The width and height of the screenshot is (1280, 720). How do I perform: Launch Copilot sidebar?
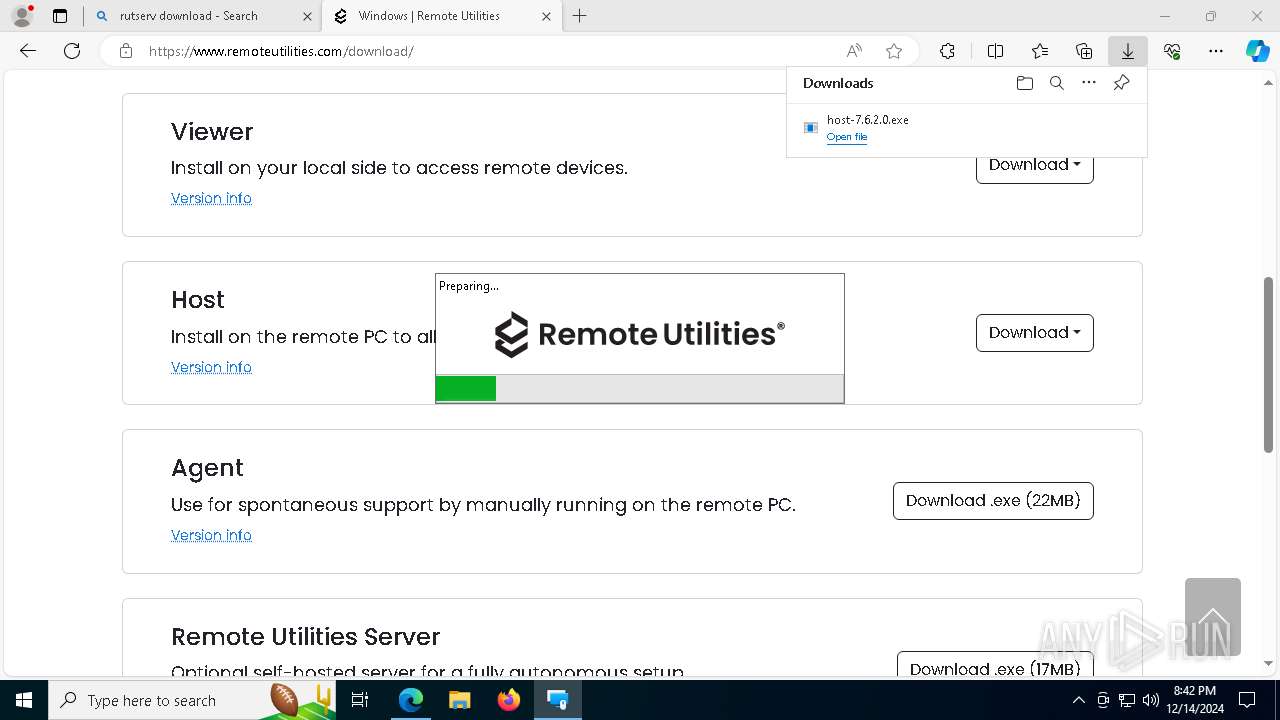pyautogui.click(x=1257, y=51)
